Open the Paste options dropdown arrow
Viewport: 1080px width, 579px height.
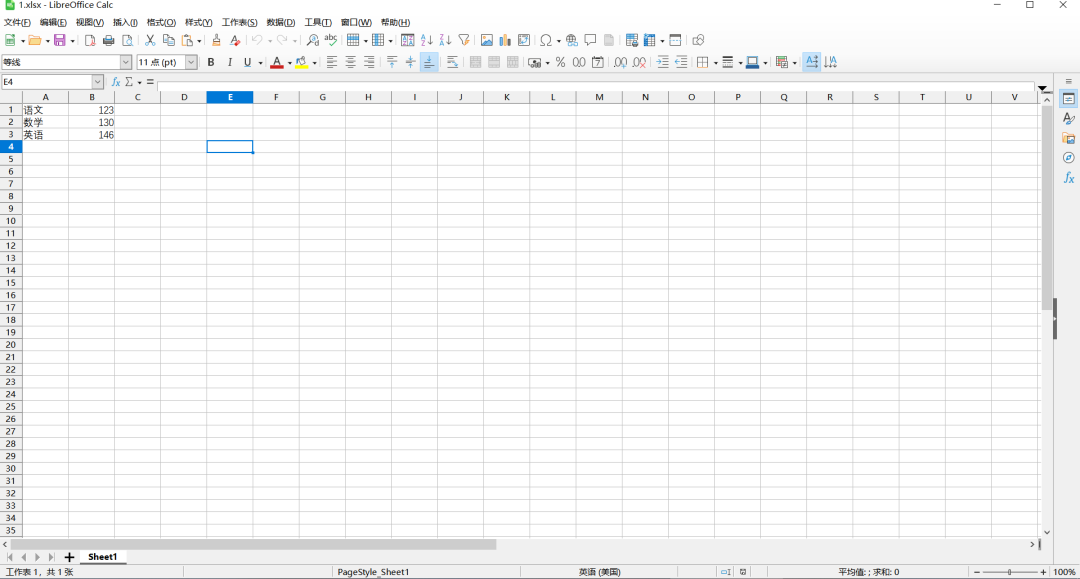pyautogui.click(x=199, y=41)
